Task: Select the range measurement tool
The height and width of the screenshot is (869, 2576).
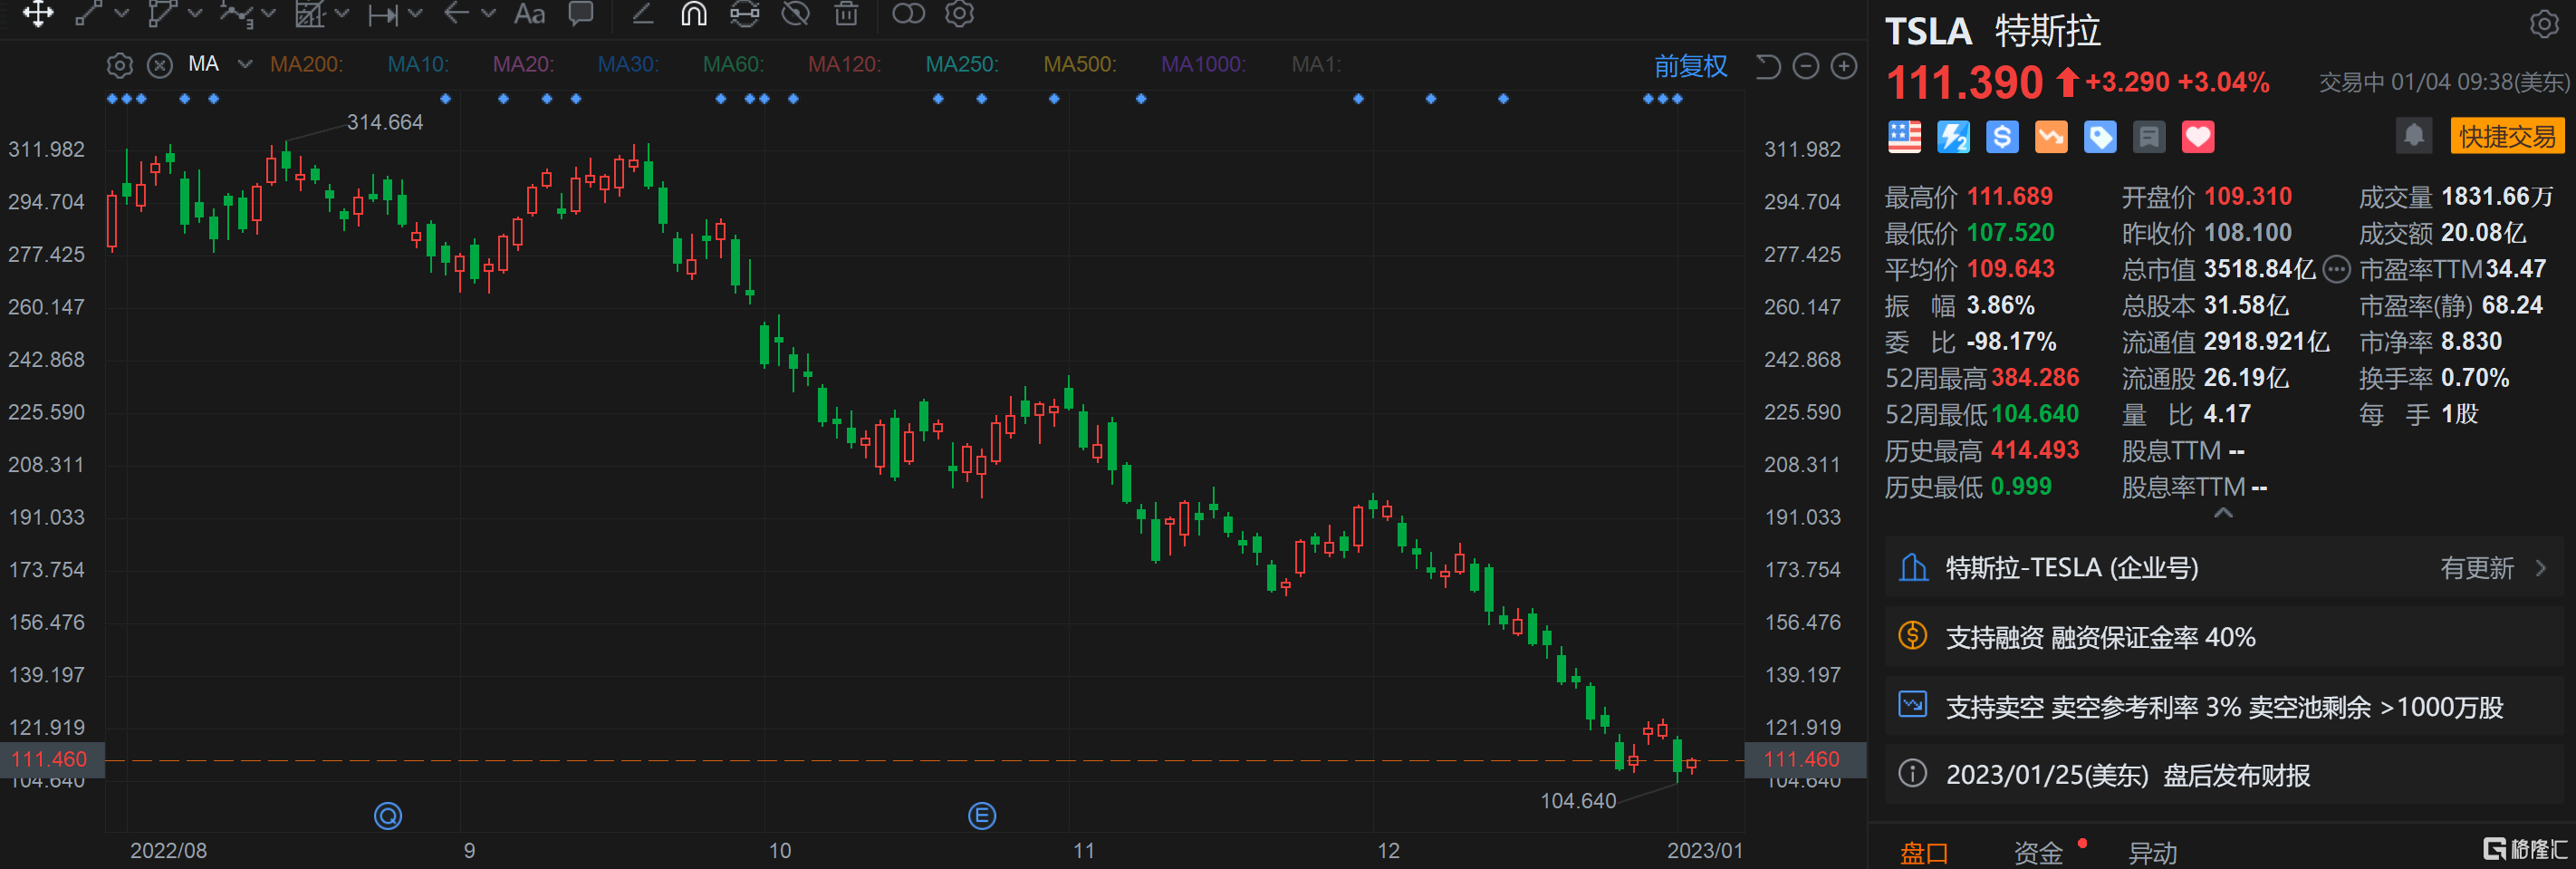Action: (383, 14)
